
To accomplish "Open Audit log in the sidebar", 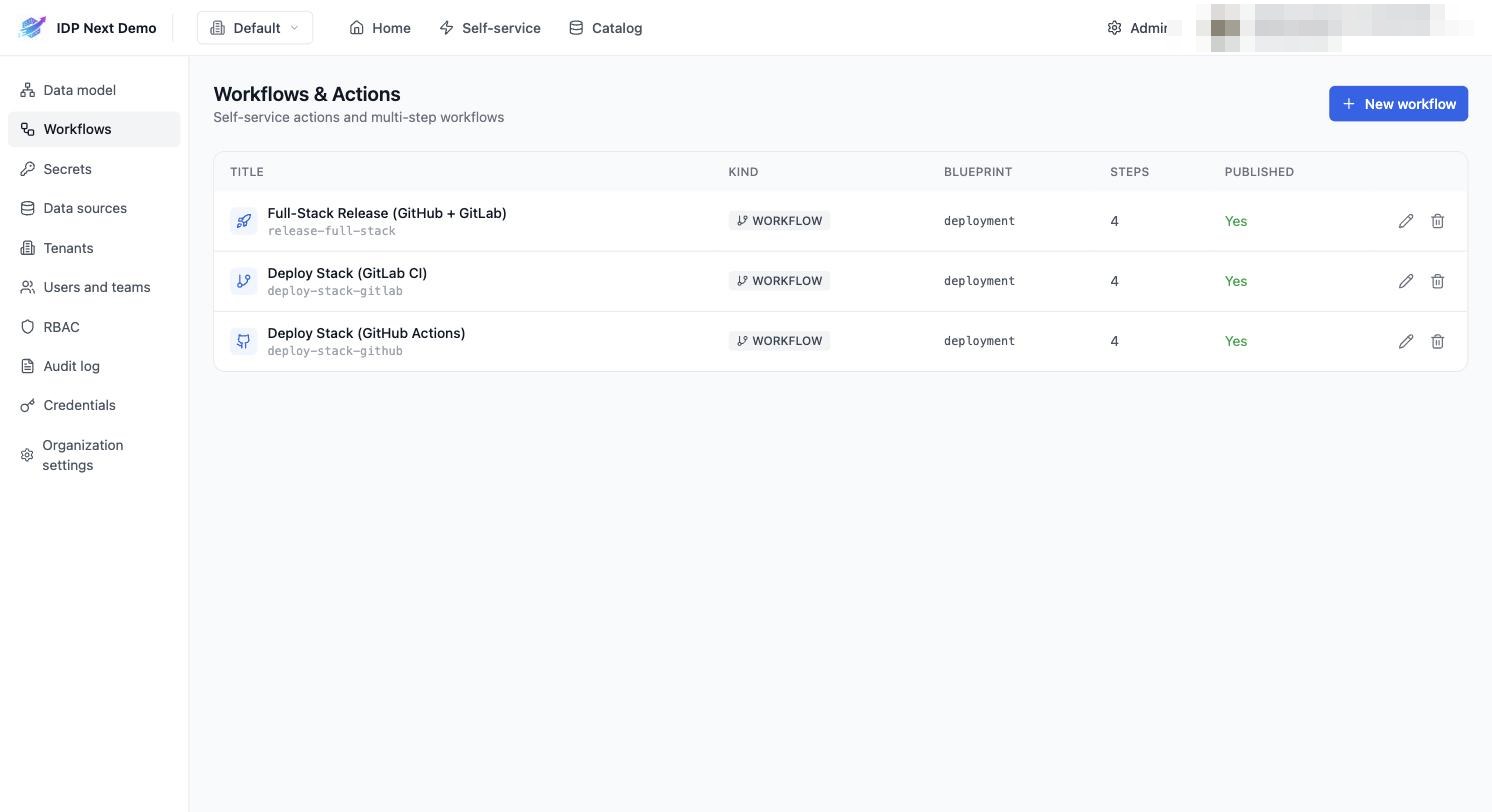I will pyautogui.click(x=94, y=366).
